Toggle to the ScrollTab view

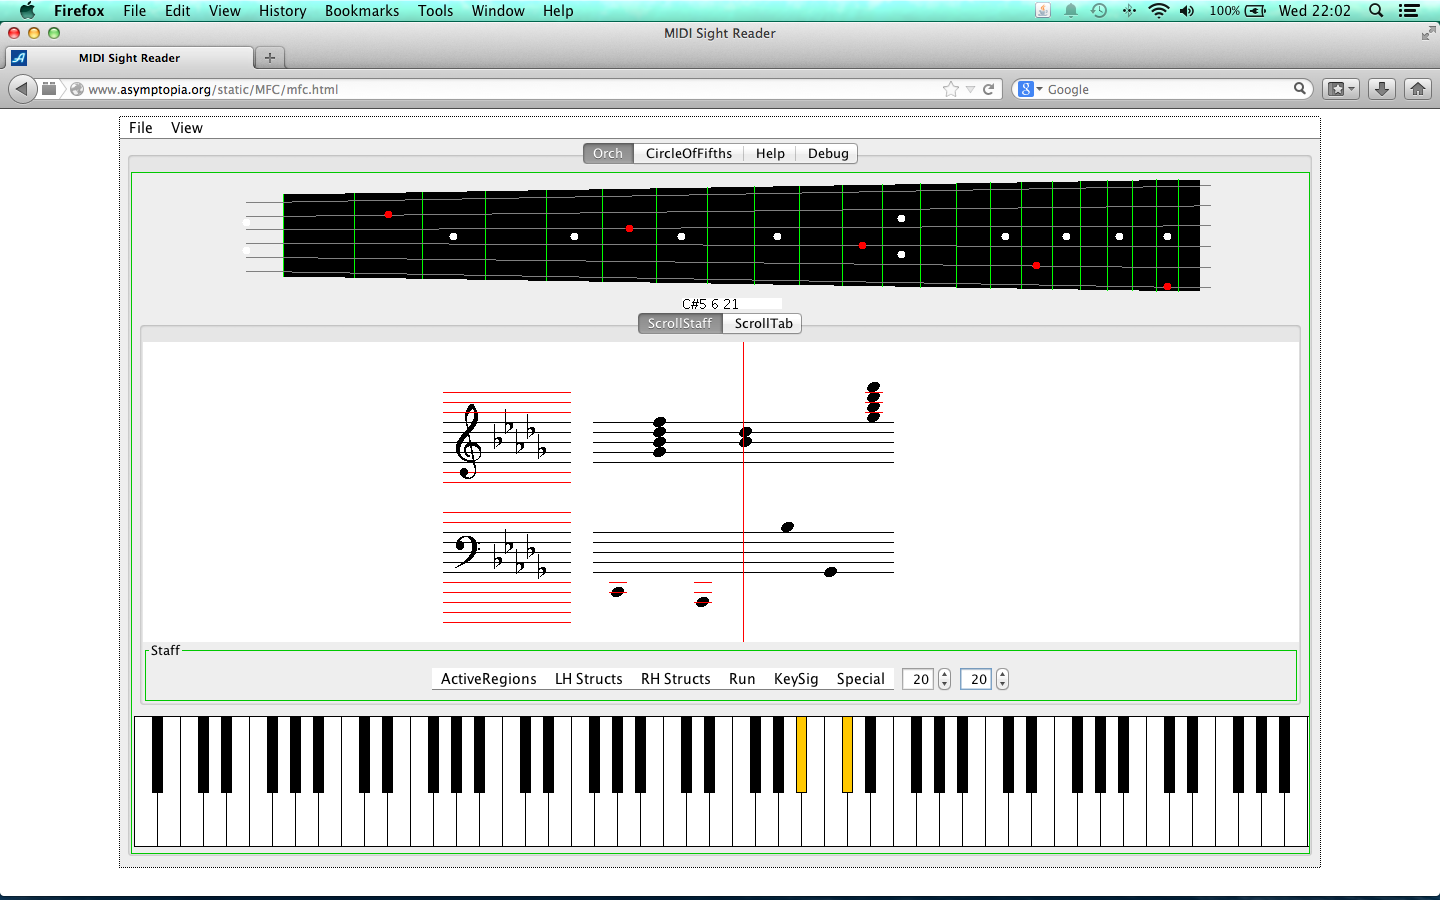[763, 323]
